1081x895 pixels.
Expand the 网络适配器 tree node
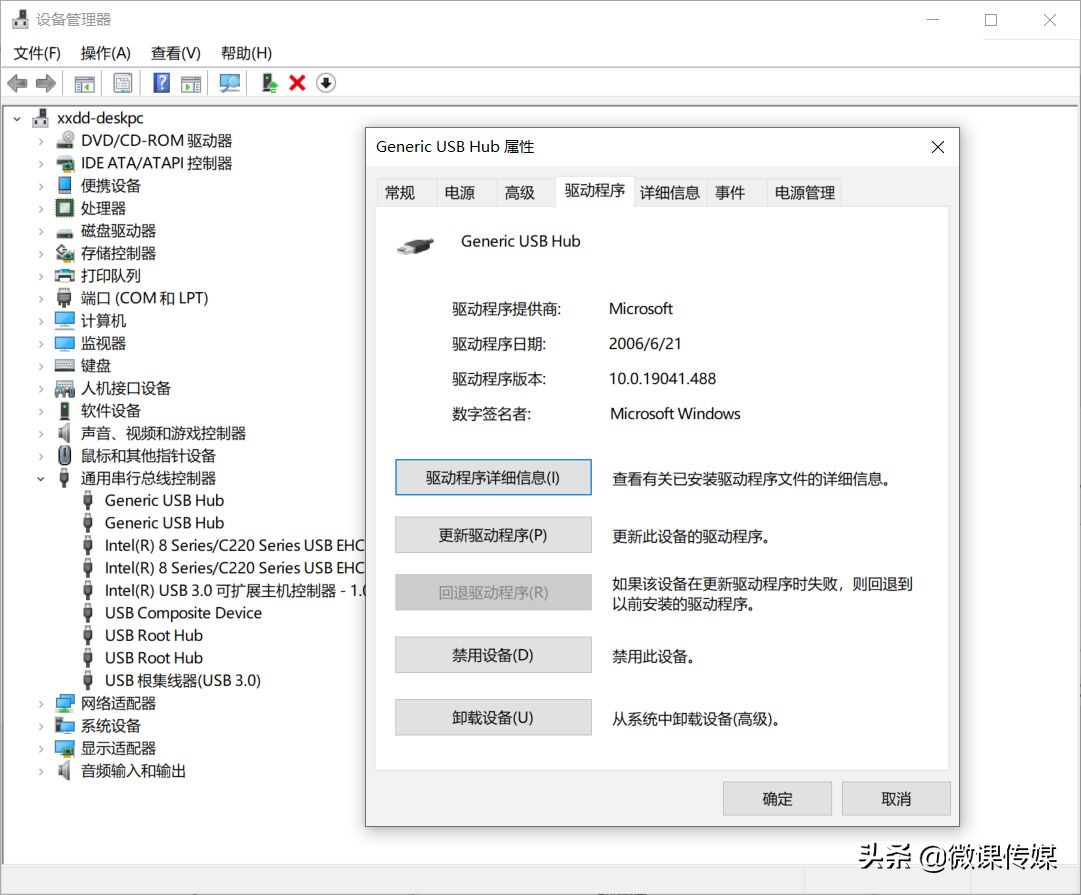click(x=39, y=703)
